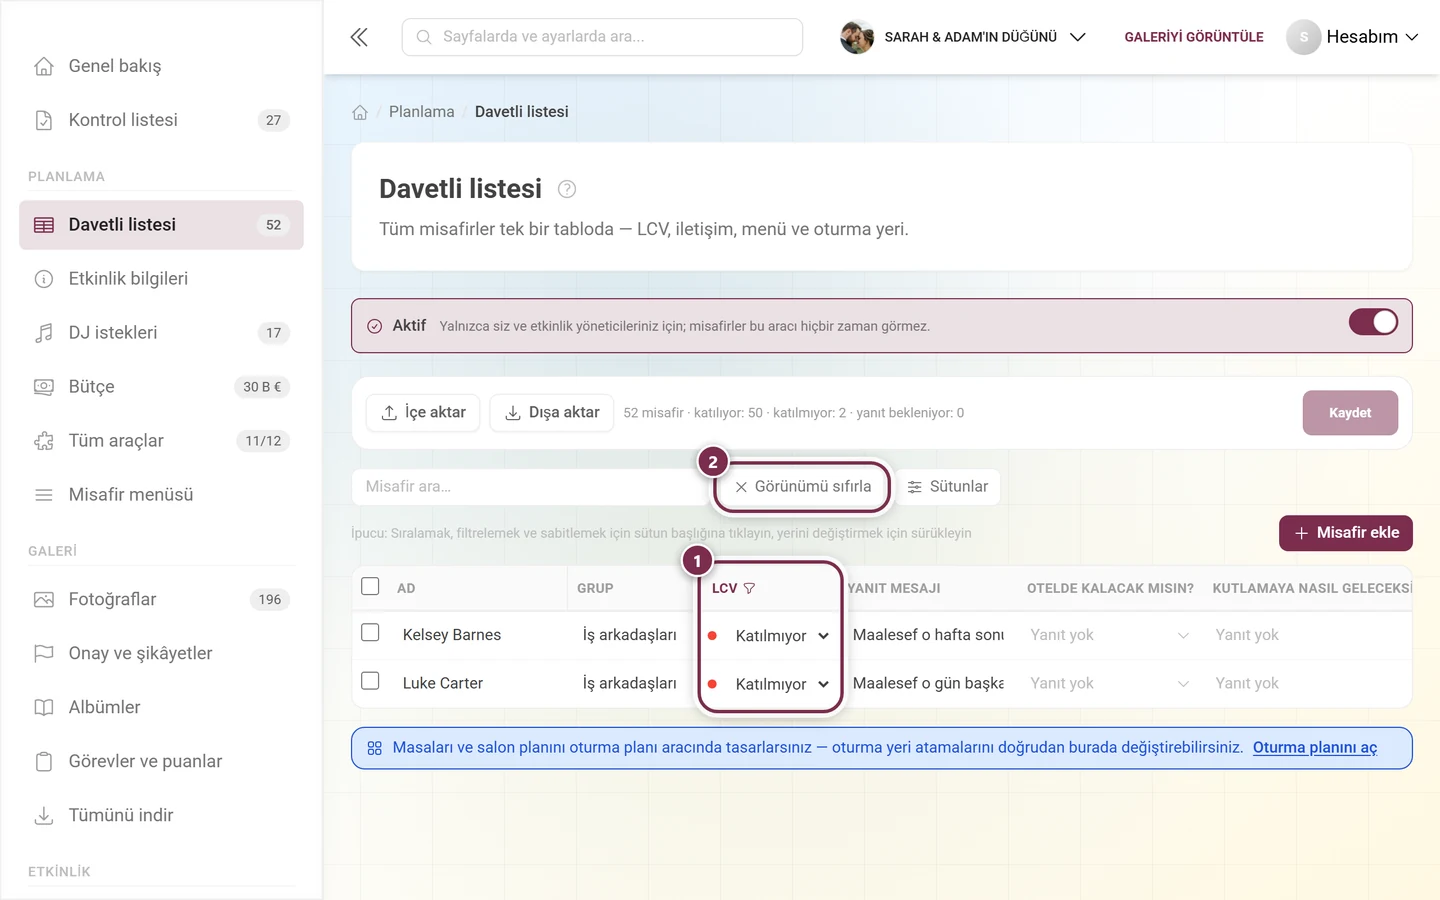This screenshot has height=900, width=1440.
Task: Click the Hesabım avatar circle
Action: 1303,37
